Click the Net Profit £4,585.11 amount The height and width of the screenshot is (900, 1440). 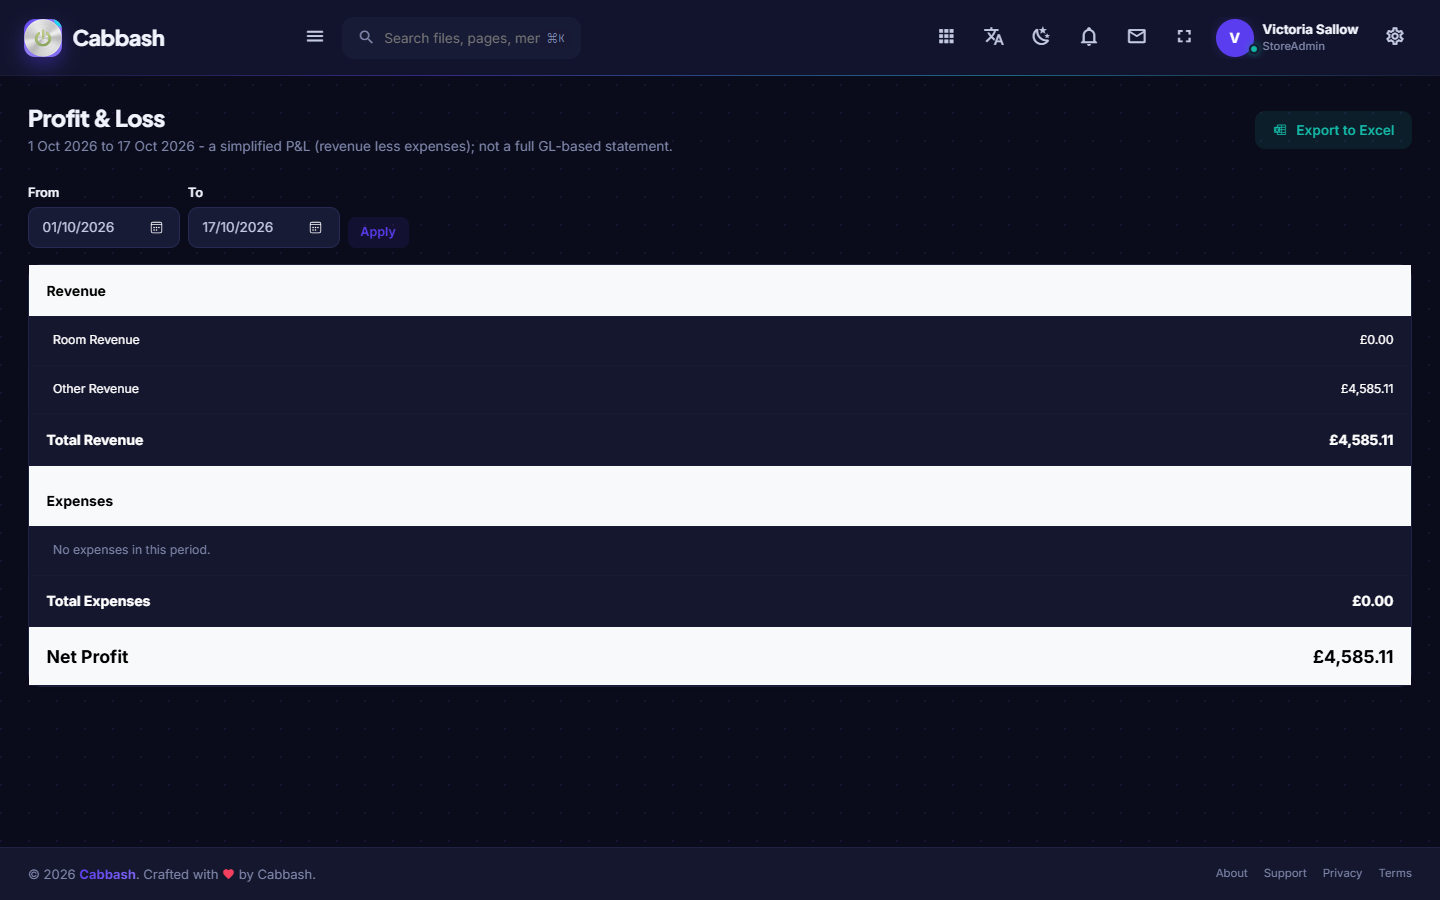(x=1353, y=657)
